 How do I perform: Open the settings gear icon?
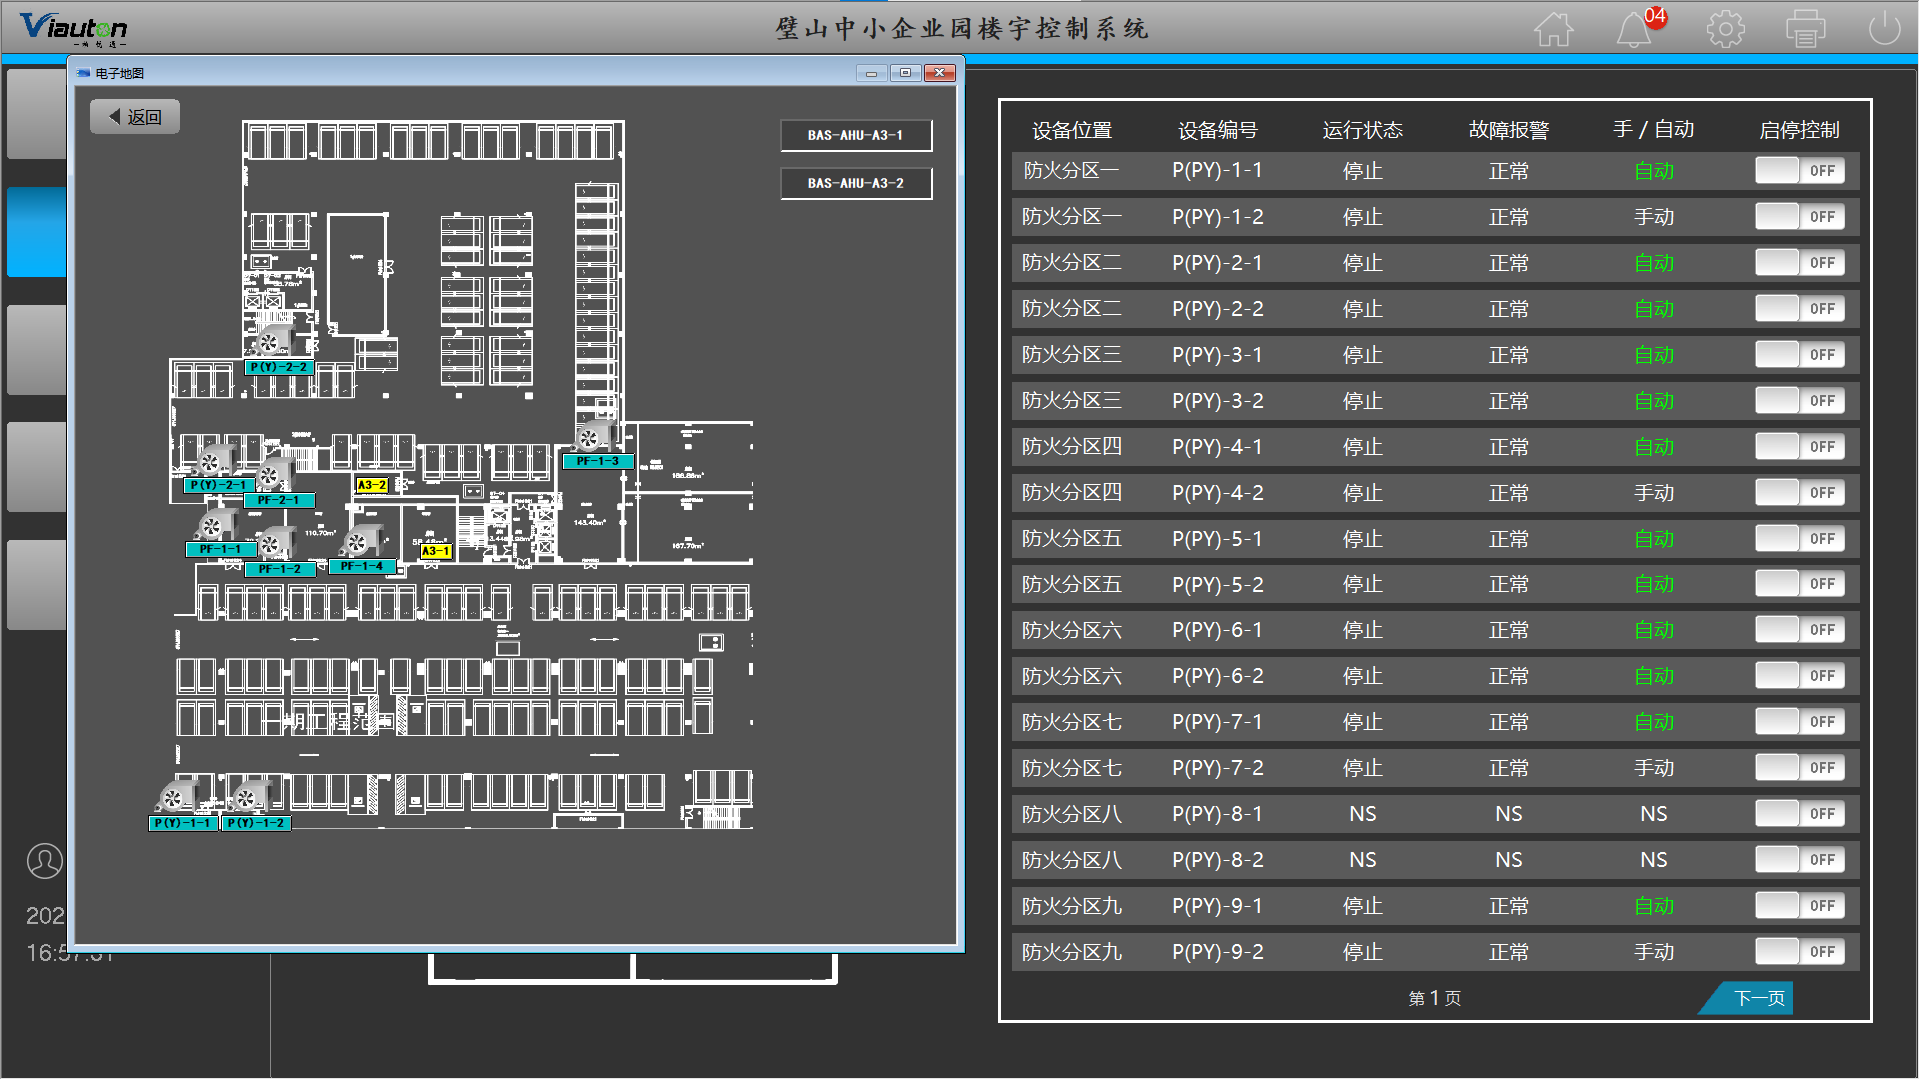[1725, 29]
